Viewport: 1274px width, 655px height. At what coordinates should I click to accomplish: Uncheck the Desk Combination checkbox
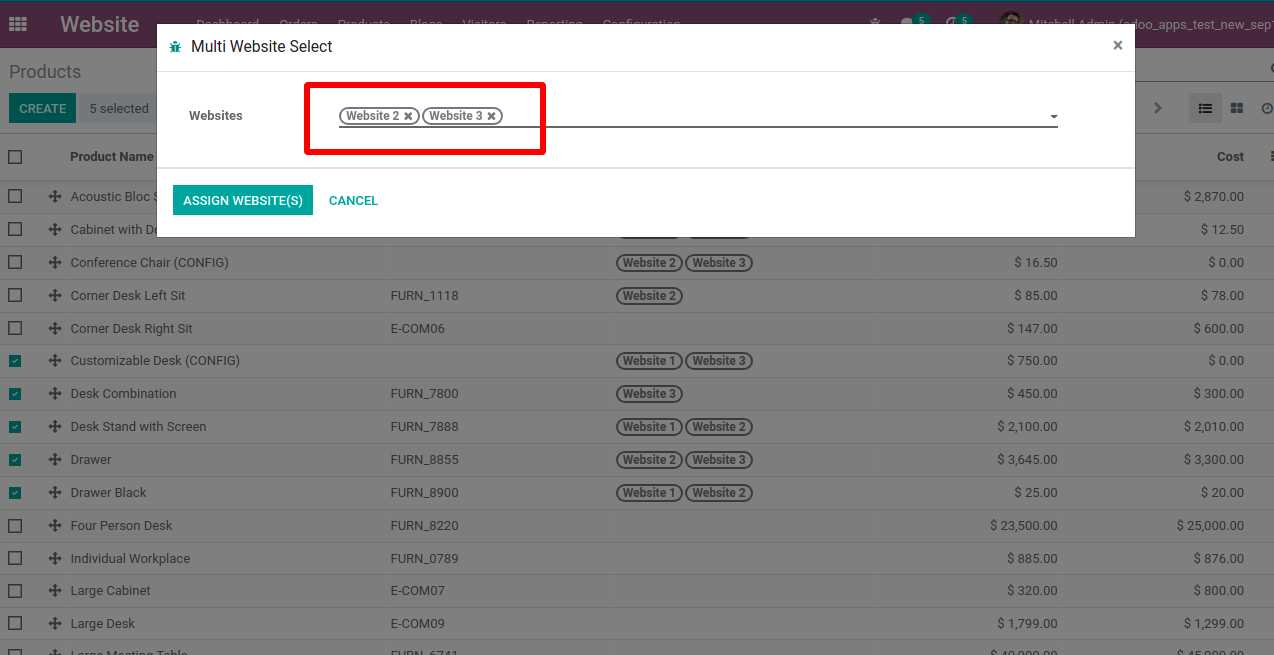click(15, 394)
